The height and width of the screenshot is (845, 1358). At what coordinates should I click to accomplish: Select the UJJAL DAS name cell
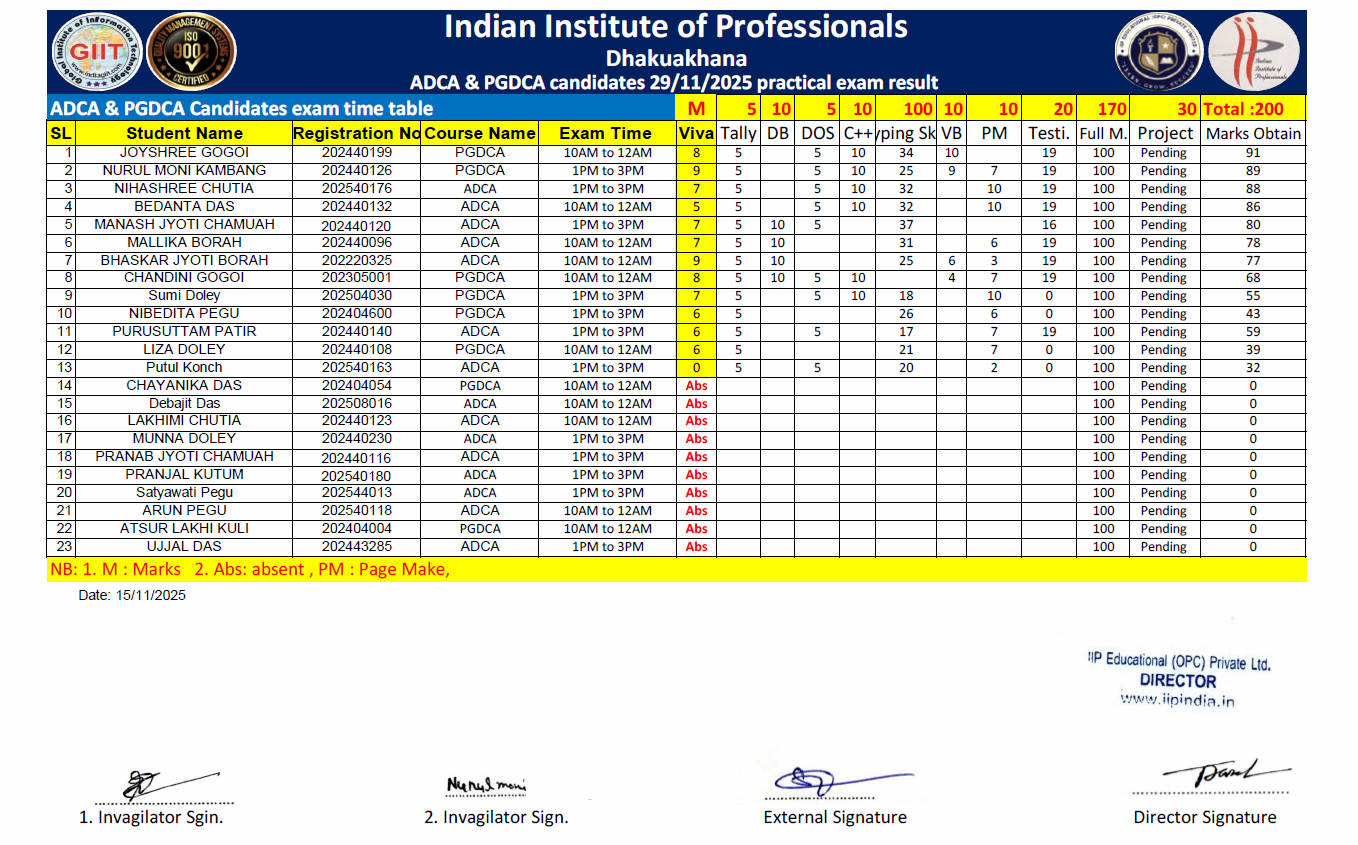(x=184, y=547)
